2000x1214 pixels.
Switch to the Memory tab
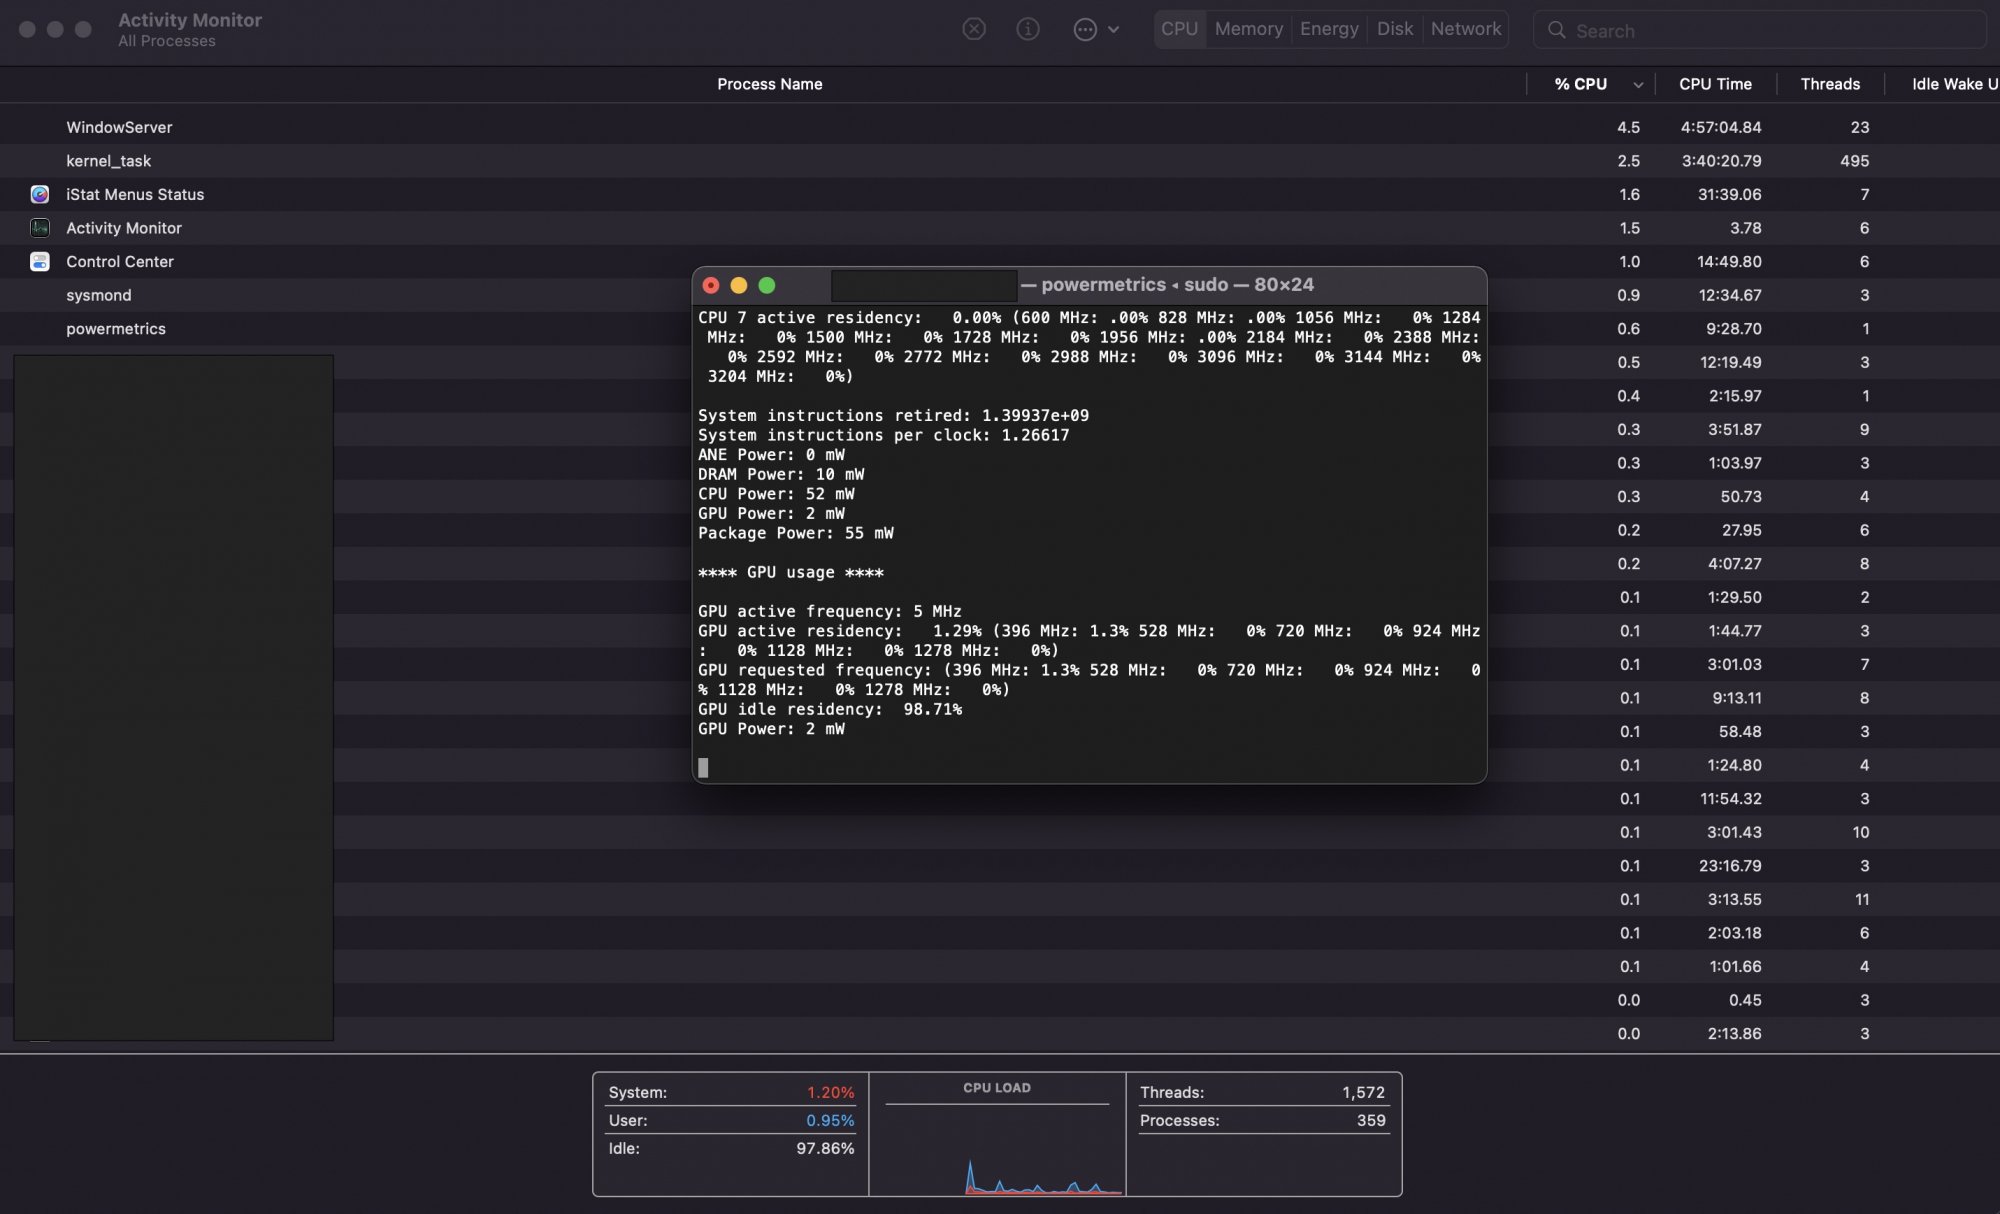1248,29
